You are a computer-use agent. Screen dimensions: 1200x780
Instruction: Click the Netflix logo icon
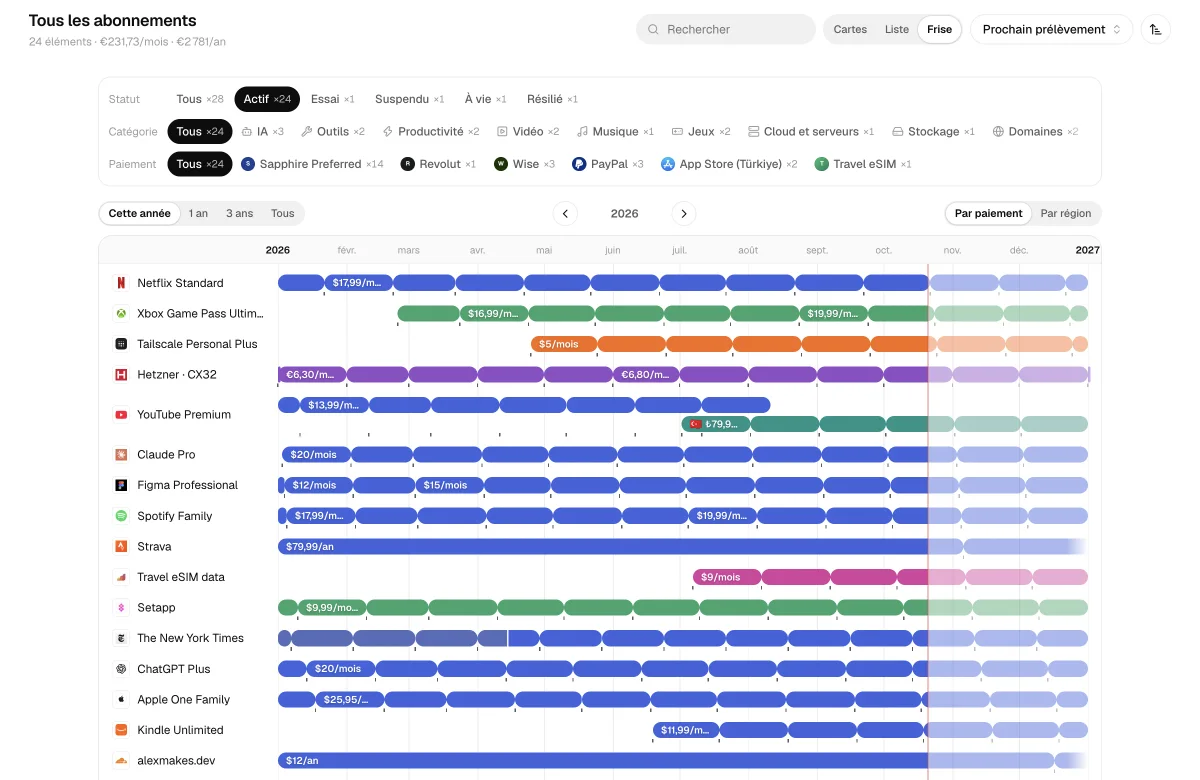pyautogui.click(x=121, y=283)
